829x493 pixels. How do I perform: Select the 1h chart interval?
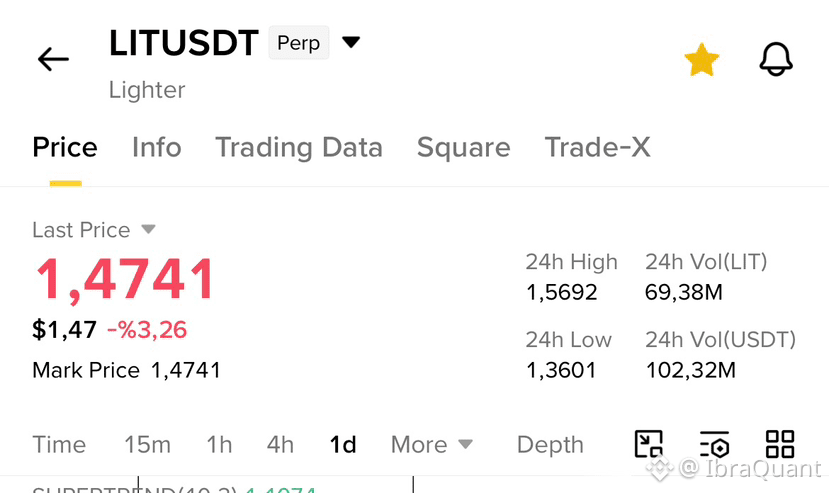[x=219, y=444]
